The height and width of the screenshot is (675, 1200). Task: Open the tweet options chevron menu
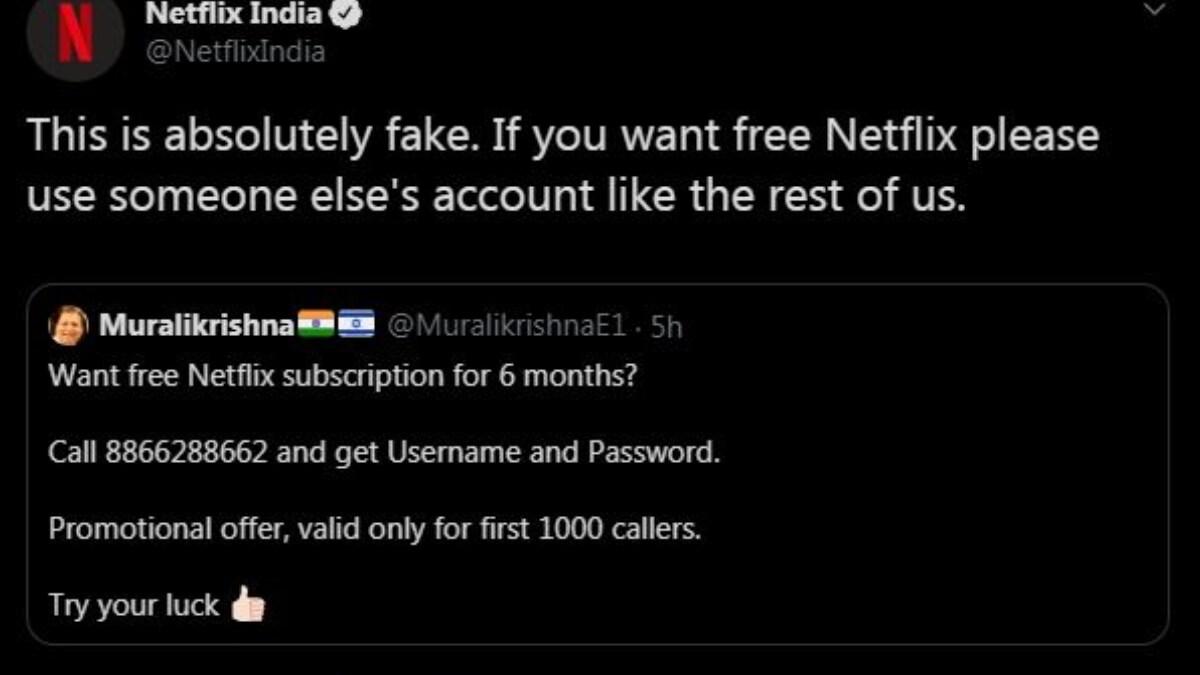coord(1154,10)
